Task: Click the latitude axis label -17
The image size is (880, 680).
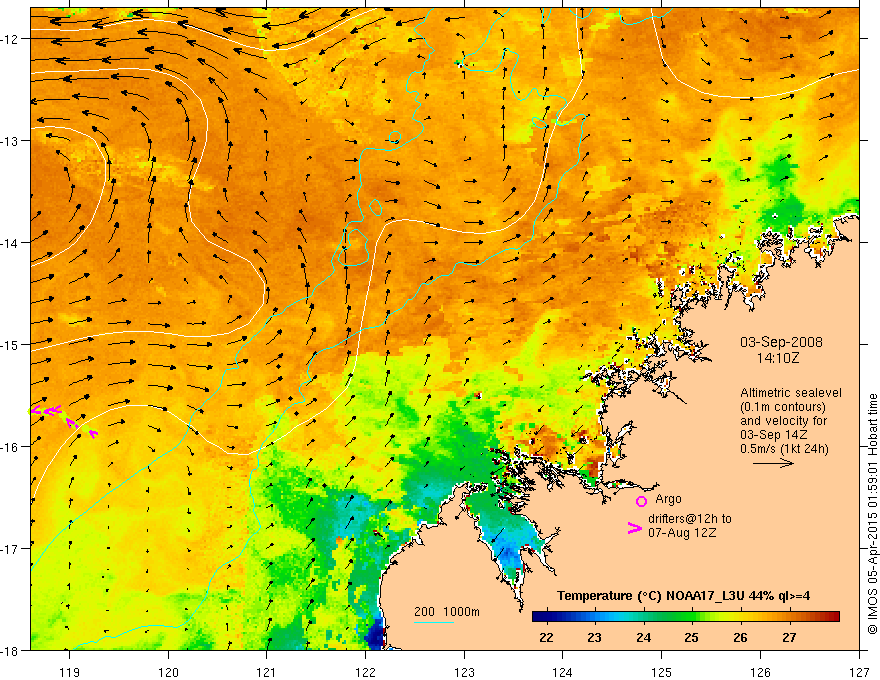Action: click(10, 549)
